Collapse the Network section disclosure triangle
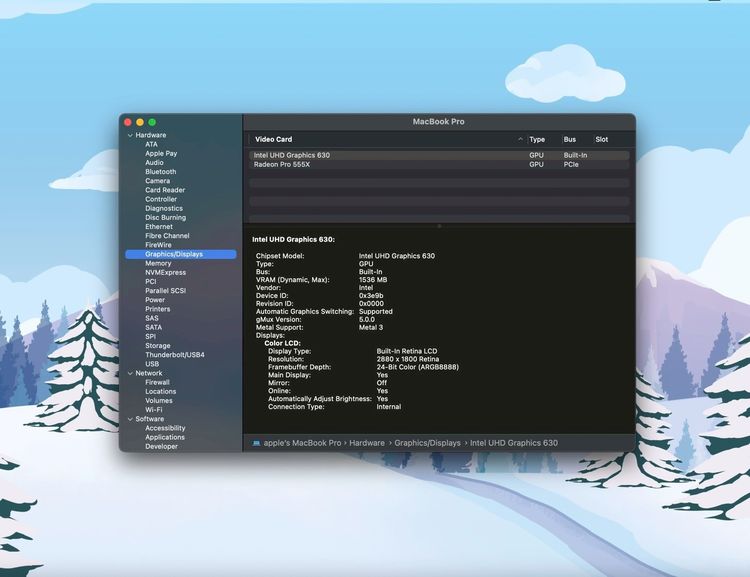 (x=129, y=373)
